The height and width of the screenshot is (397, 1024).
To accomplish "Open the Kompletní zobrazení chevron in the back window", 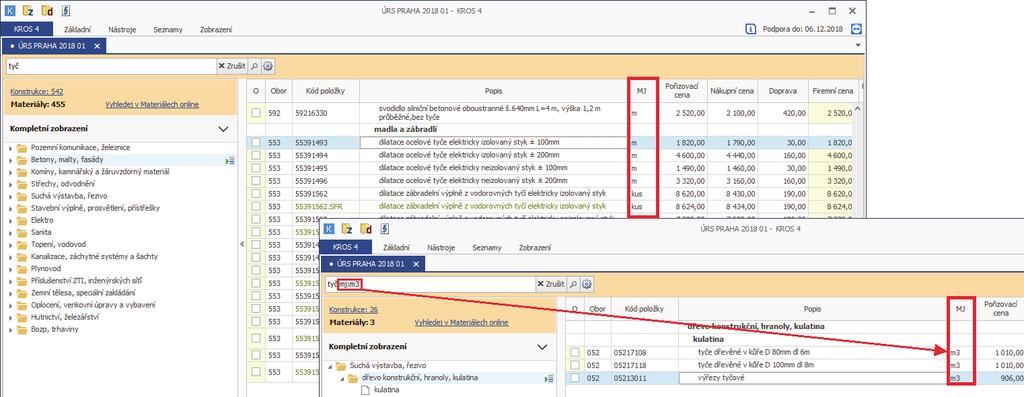I will click(223, 129).
